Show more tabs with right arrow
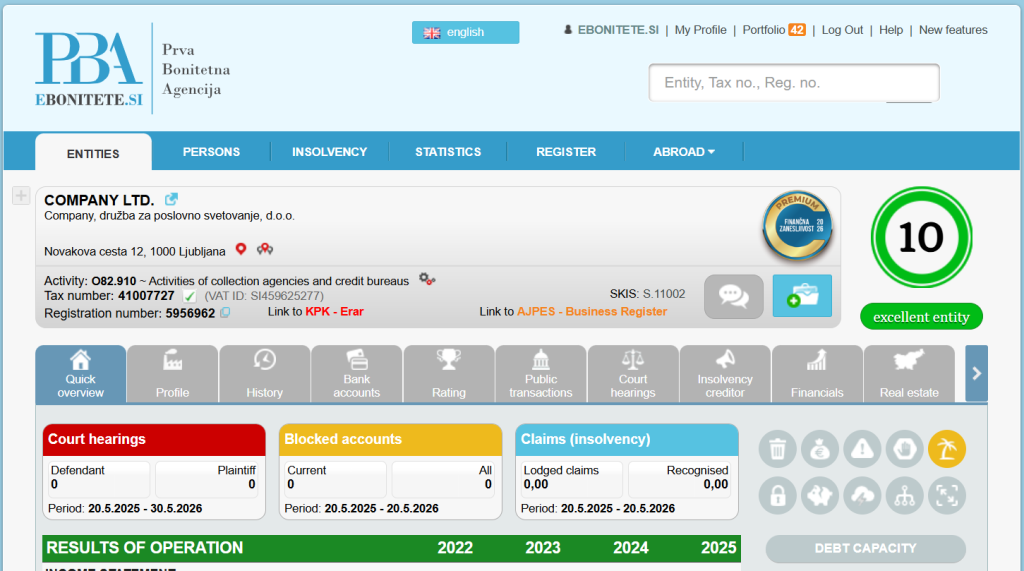This screenshot has width=1024, height=571. tap(976, 373)
